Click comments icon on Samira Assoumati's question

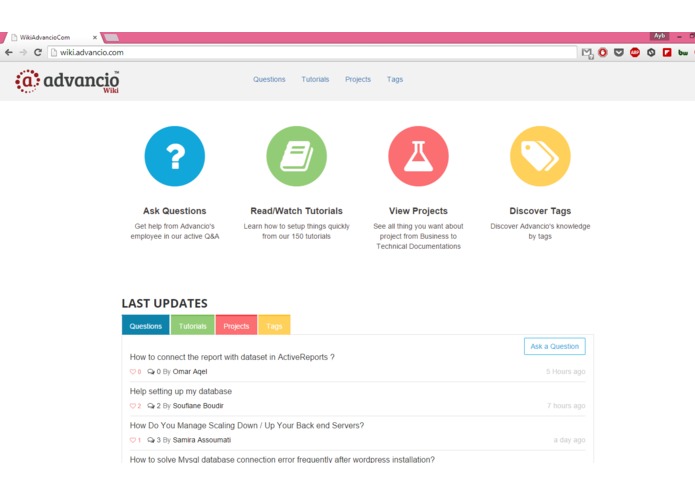click(x=151, y=440)
